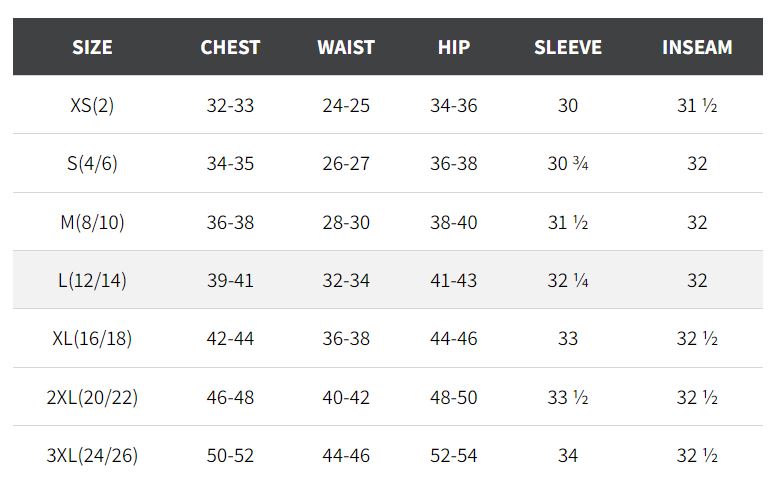Click the SIZE column header
Viewport: 772px width, 488px height.
coord(92,47)
